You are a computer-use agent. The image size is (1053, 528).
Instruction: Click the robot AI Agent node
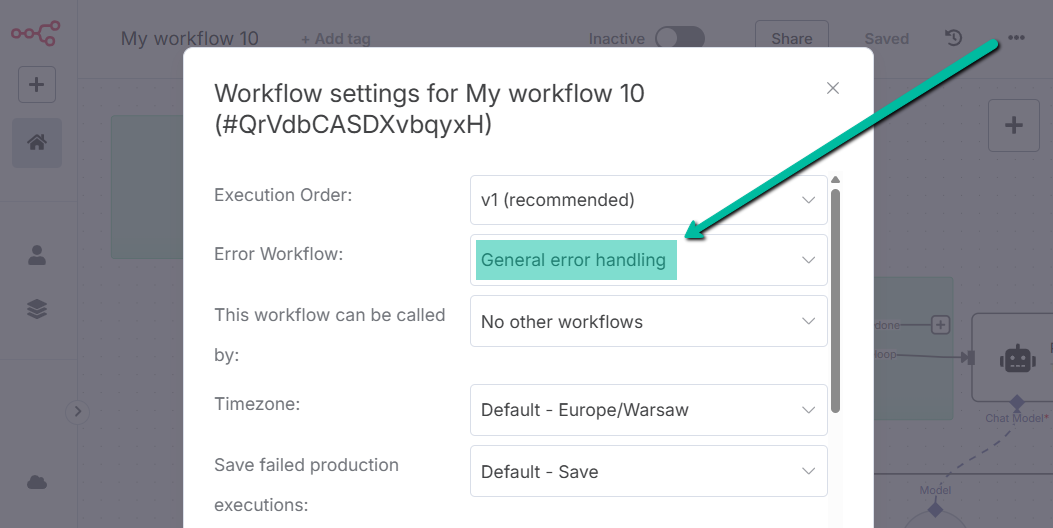point(1017,357)
